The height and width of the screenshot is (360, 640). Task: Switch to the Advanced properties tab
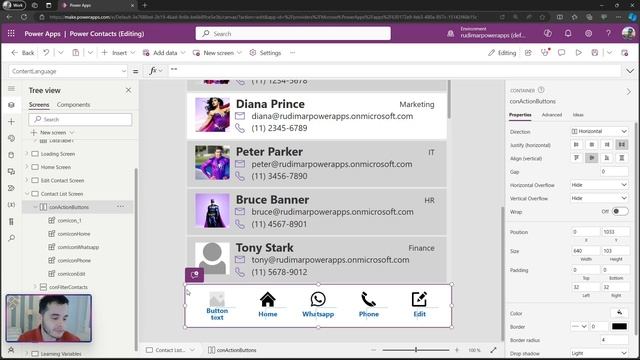tap(552, 115)
